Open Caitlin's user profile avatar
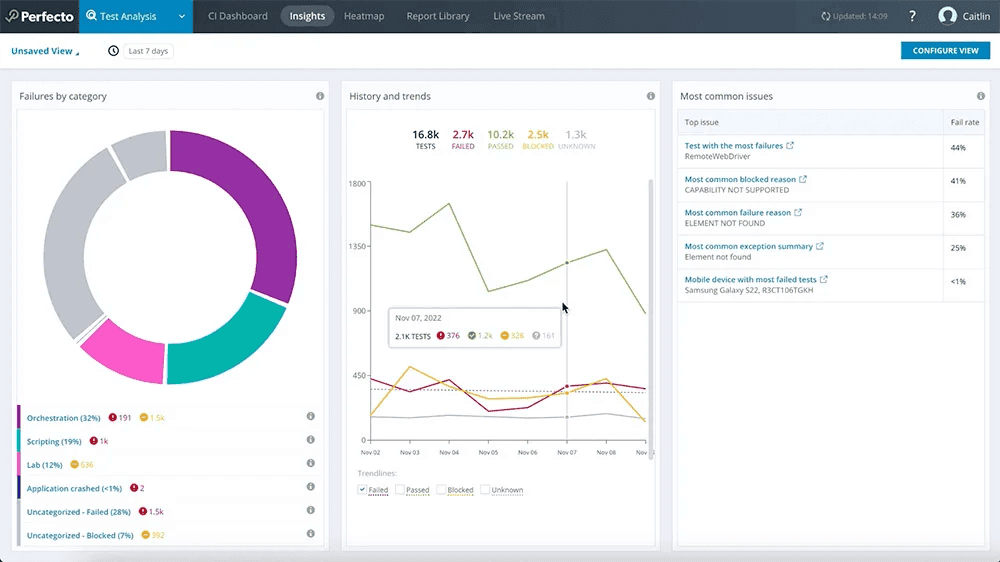This screenshot has width=1000, height=562. point(947,16)
